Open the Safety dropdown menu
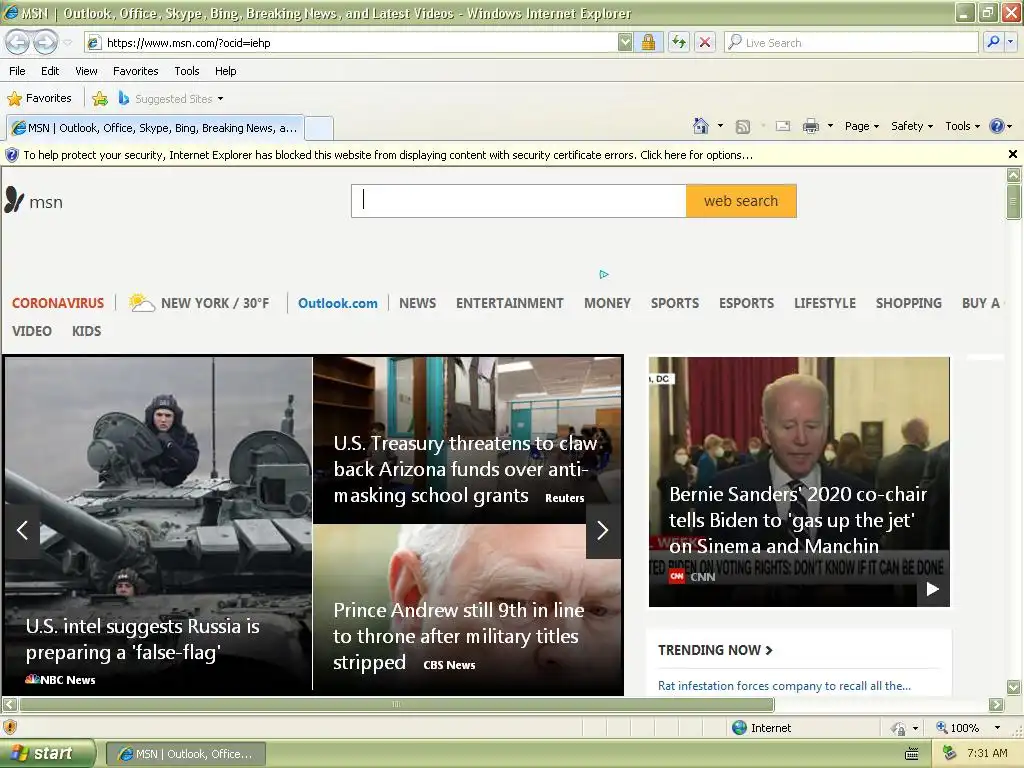This screenshot has height=768, width=1024. click(912, 126)
